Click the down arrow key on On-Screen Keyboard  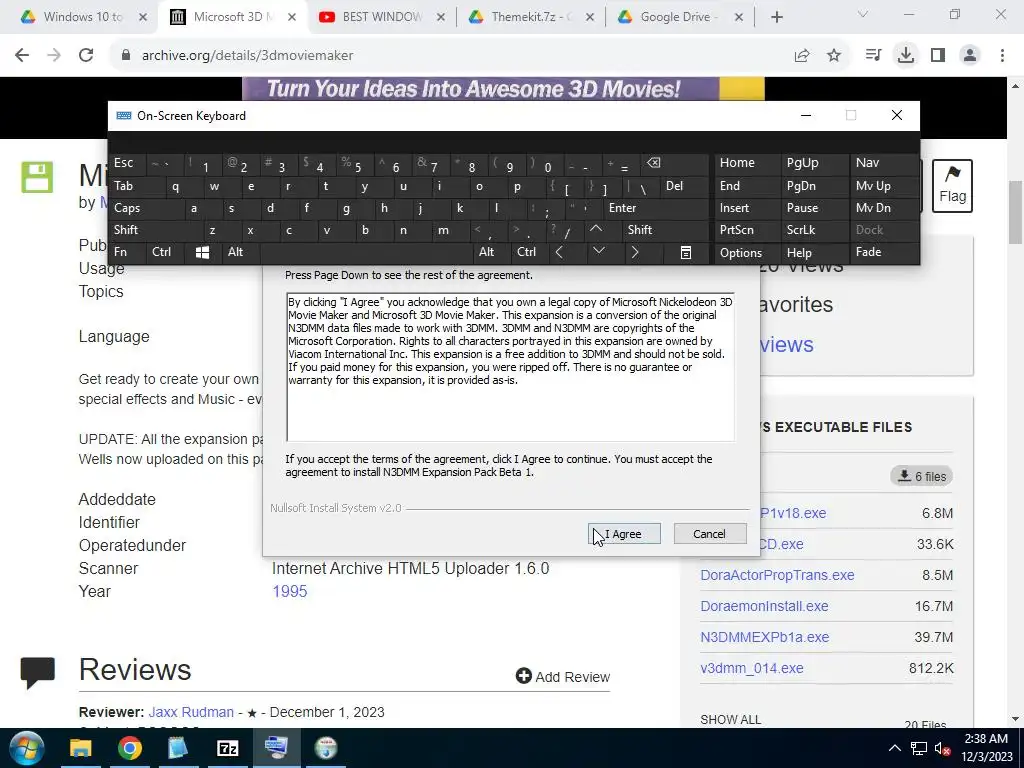pos(598,251)
